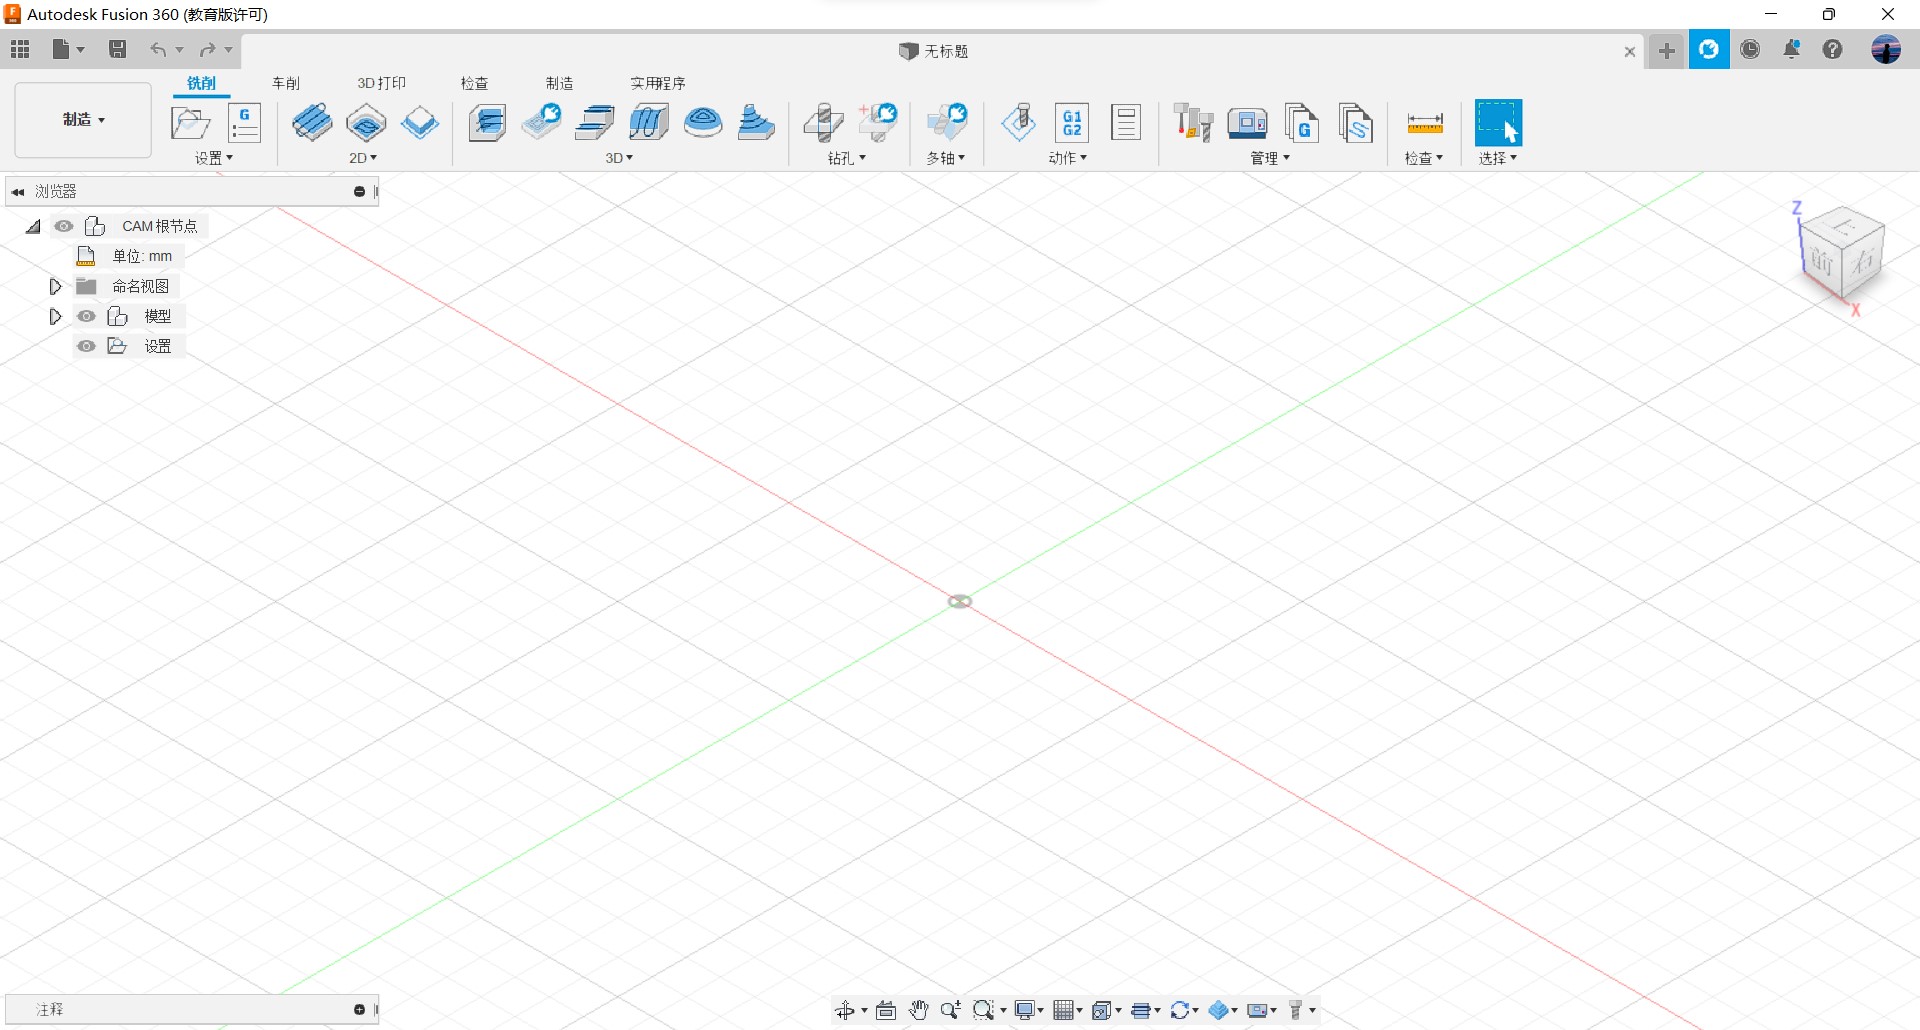Screen dimensions: 1920x1030
Task: Click the Post Process G1 G2 icon
Action: [1072, 123]
